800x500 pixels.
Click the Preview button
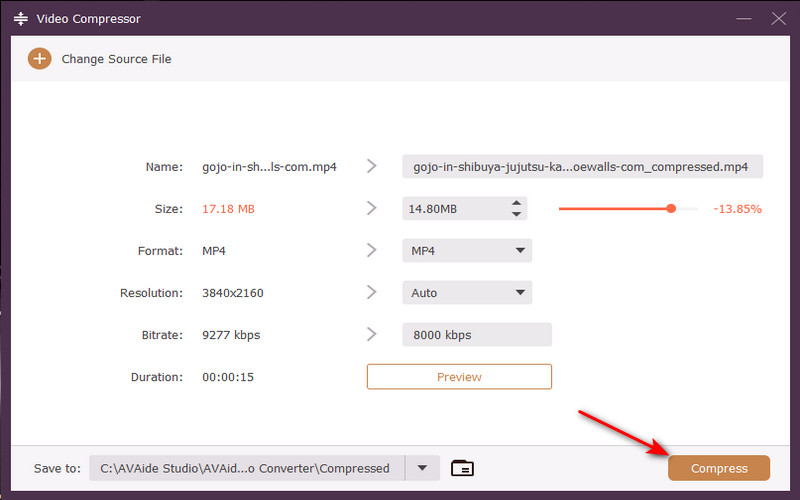(459, 377)
